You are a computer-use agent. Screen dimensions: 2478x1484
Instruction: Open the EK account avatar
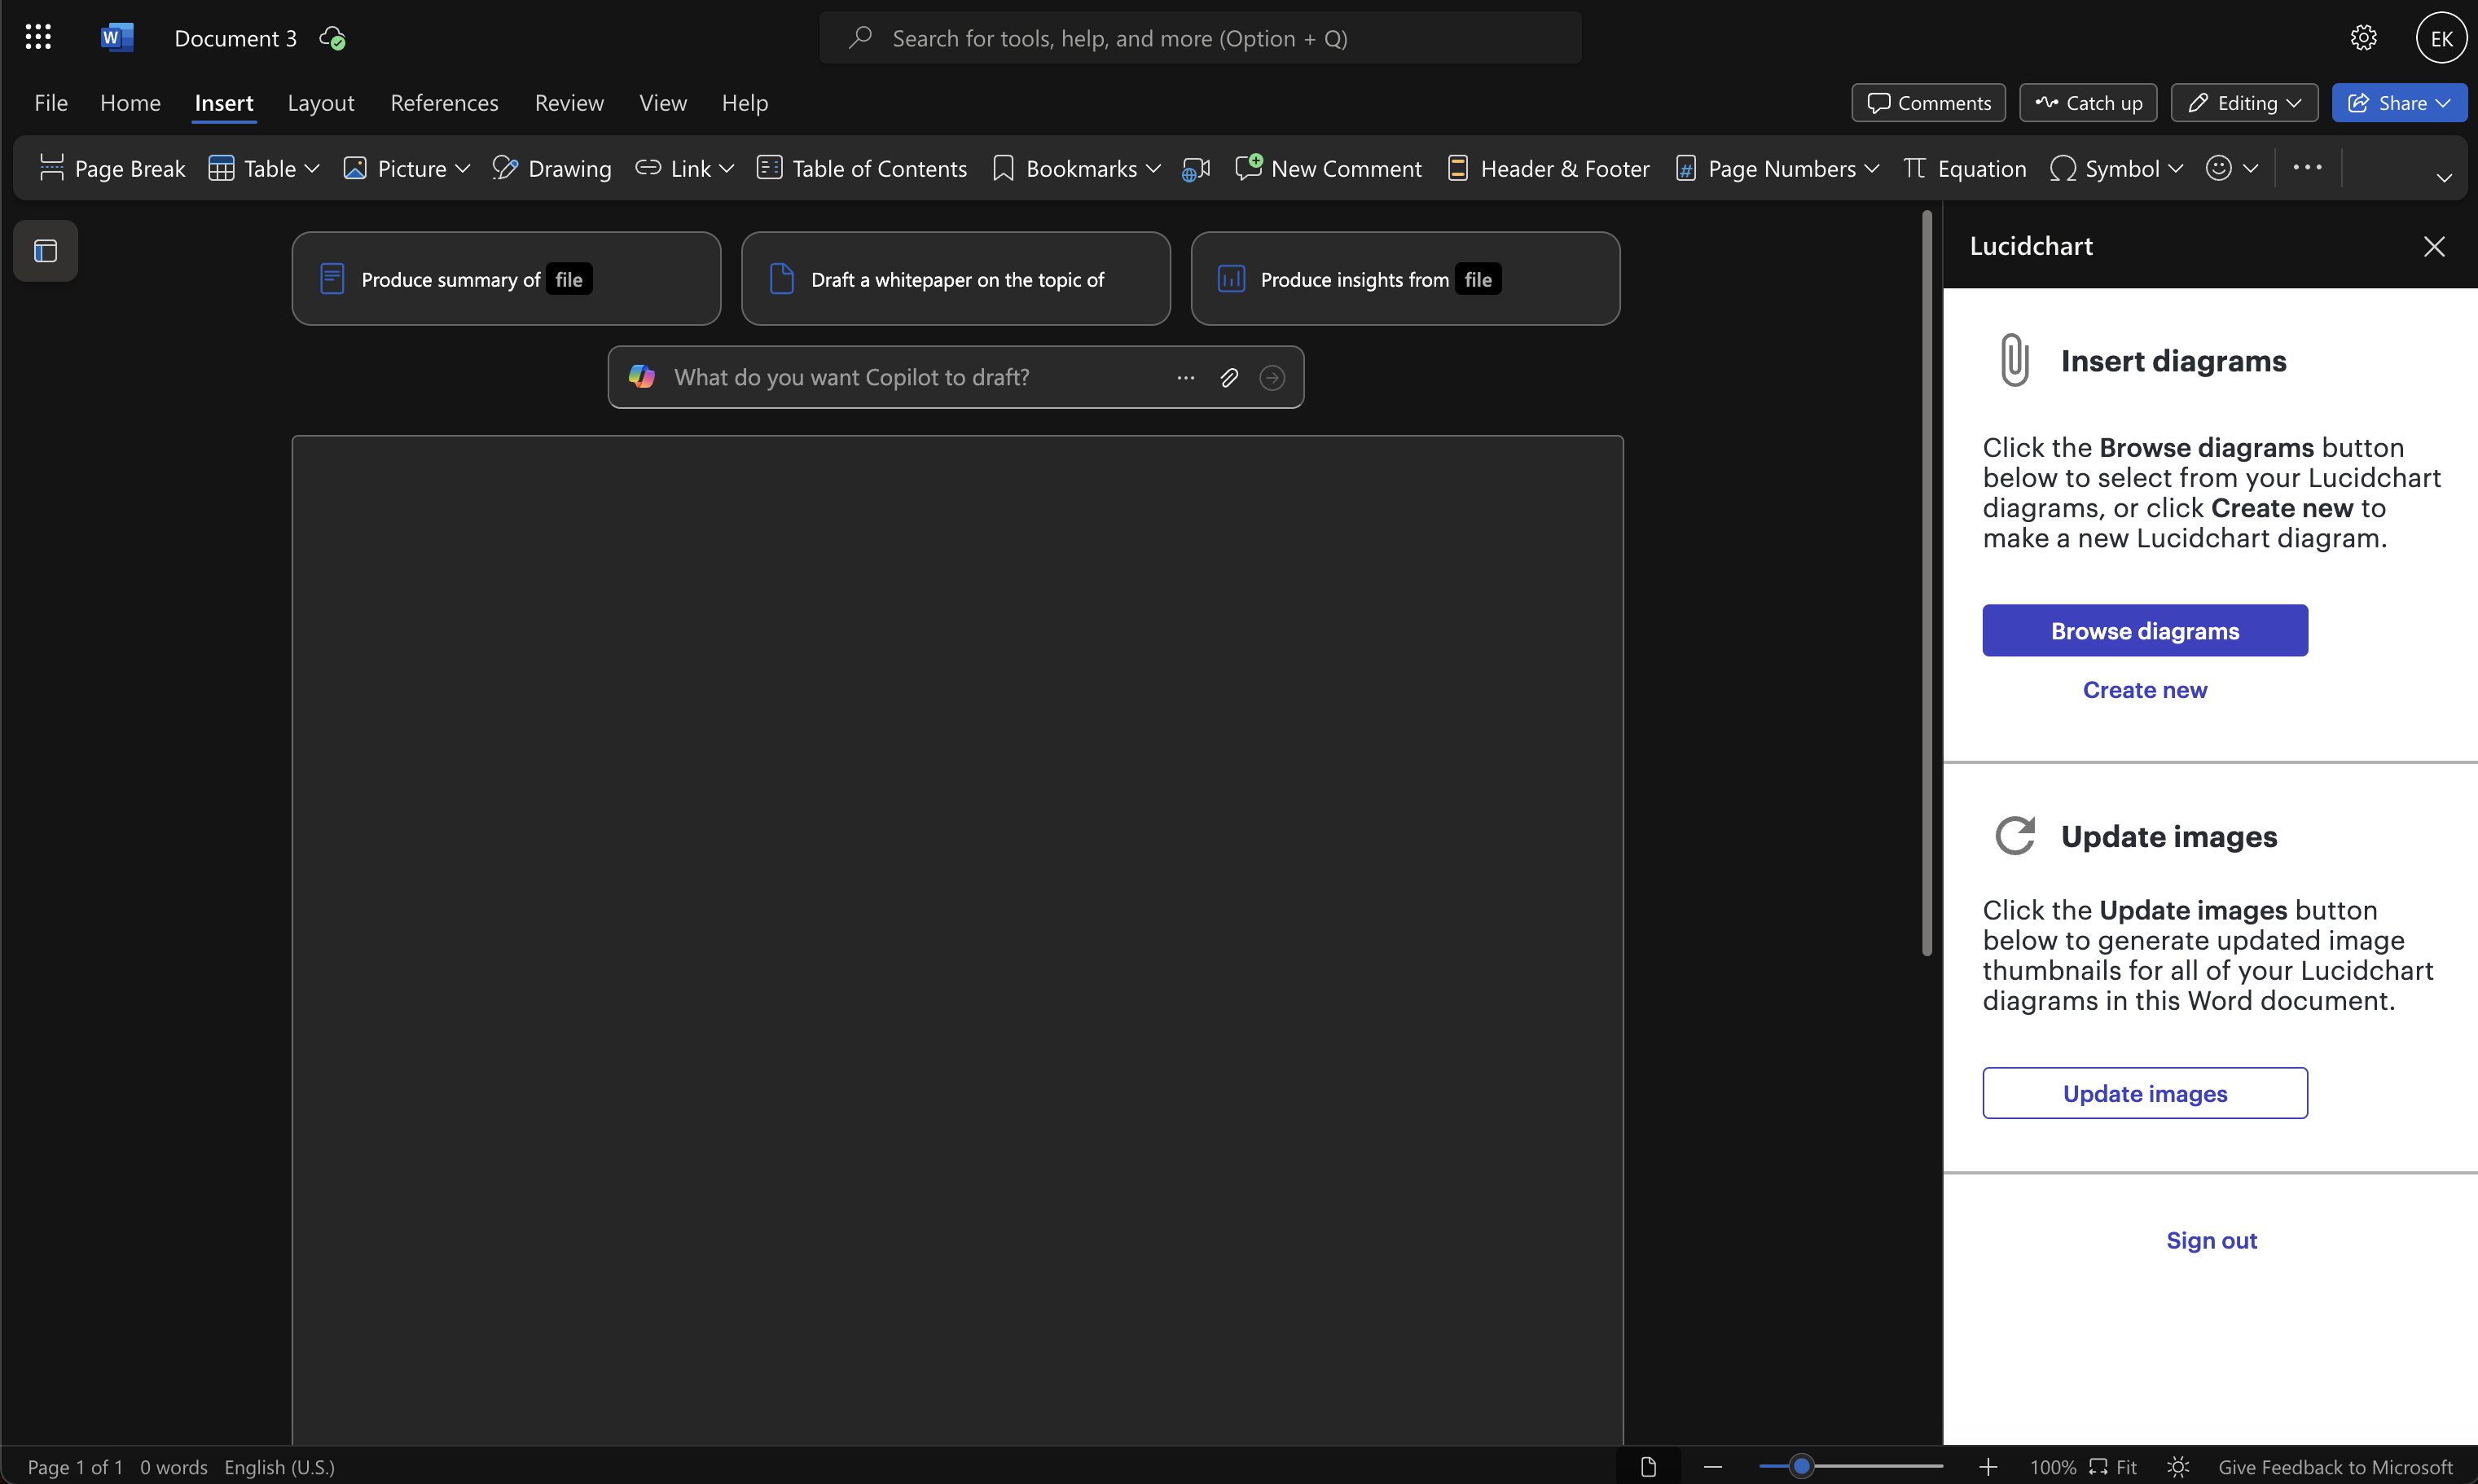click(2441, 38)
